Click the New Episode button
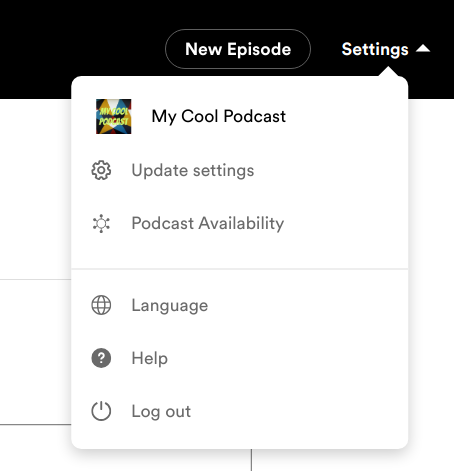 point(238,49)
